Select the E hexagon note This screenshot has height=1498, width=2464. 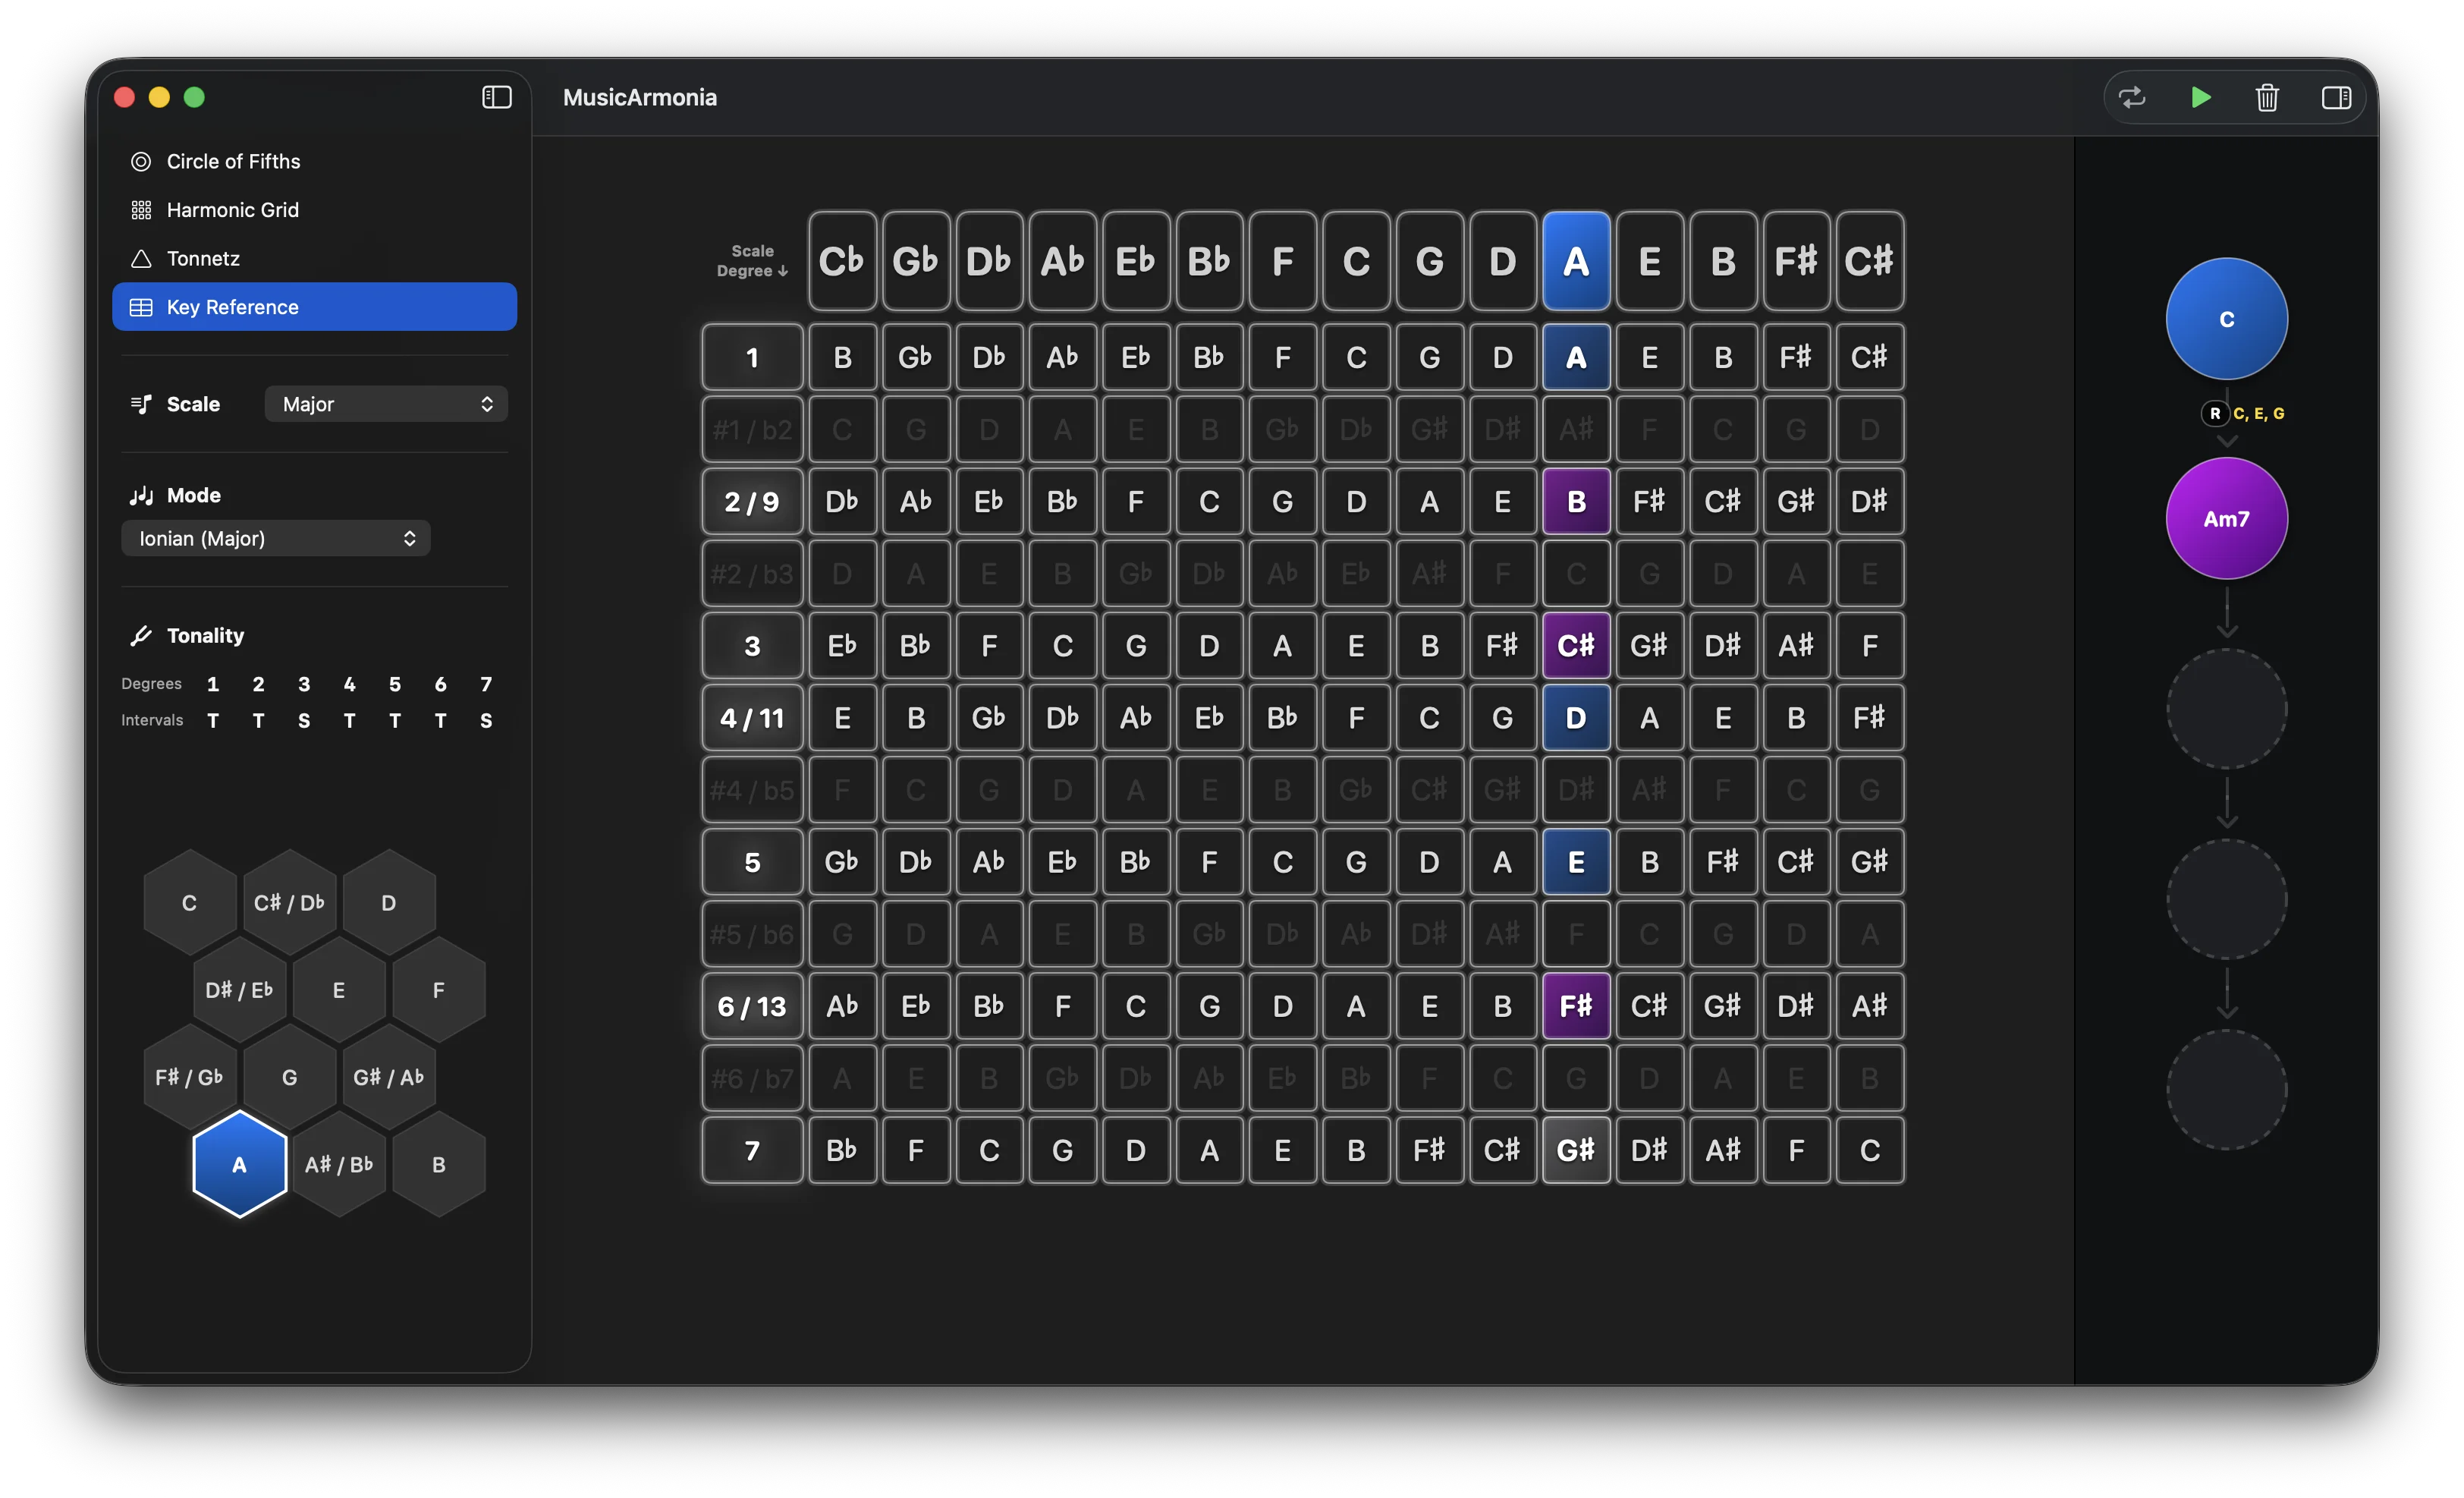[339, 990]
